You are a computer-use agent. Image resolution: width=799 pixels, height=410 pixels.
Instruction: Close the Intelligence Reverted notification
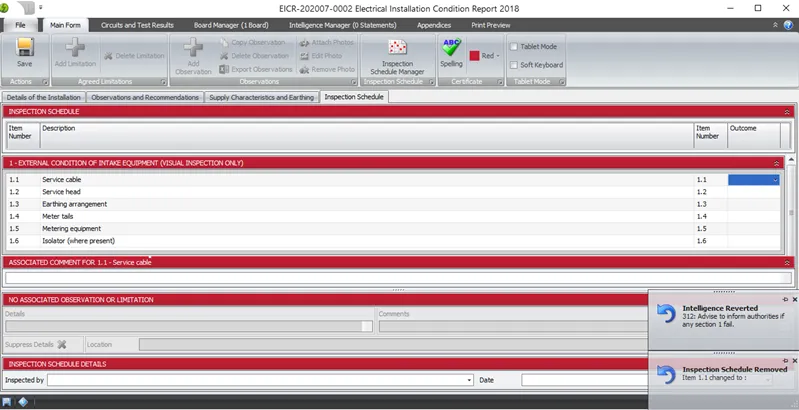794,299
